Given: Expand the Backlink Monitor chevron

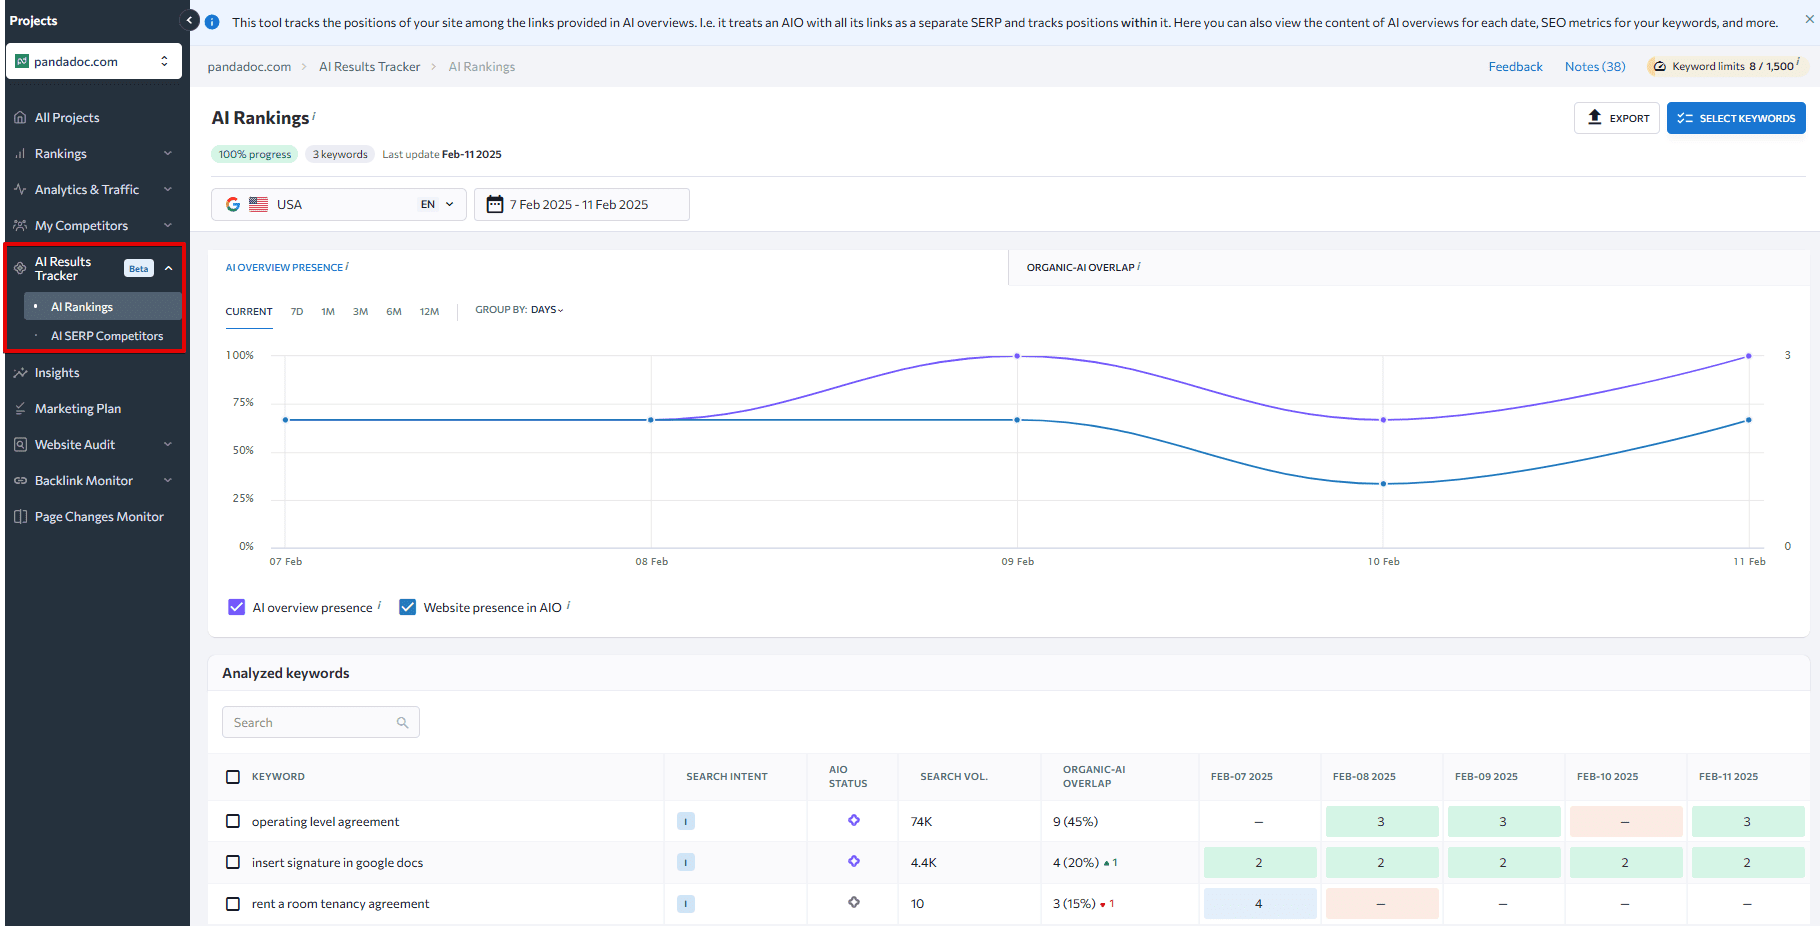Looking at the screenshot, I should [168, 480].
